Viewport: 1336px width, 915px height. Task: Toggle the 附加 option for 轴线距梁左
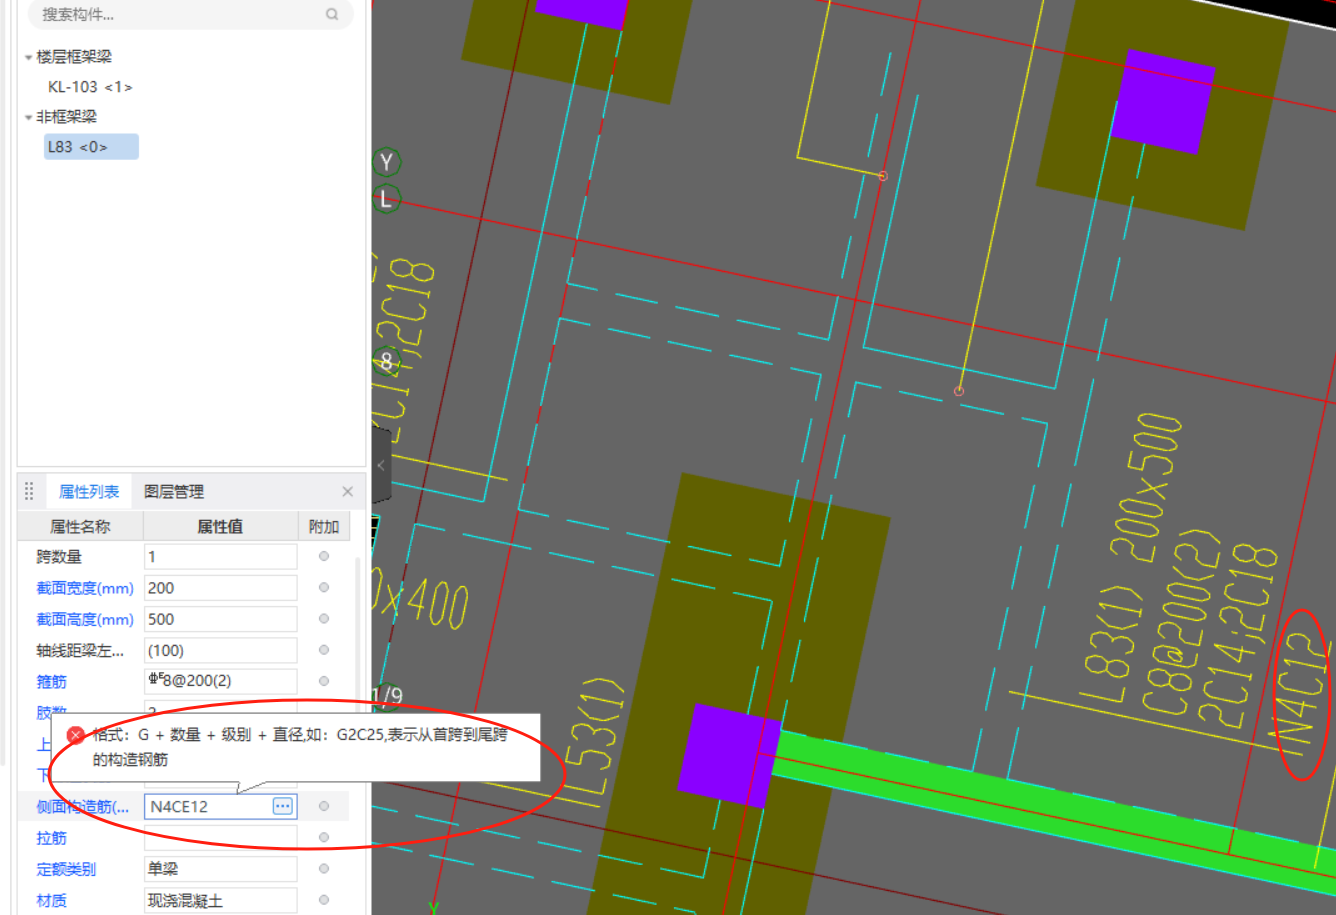[324, 650]
